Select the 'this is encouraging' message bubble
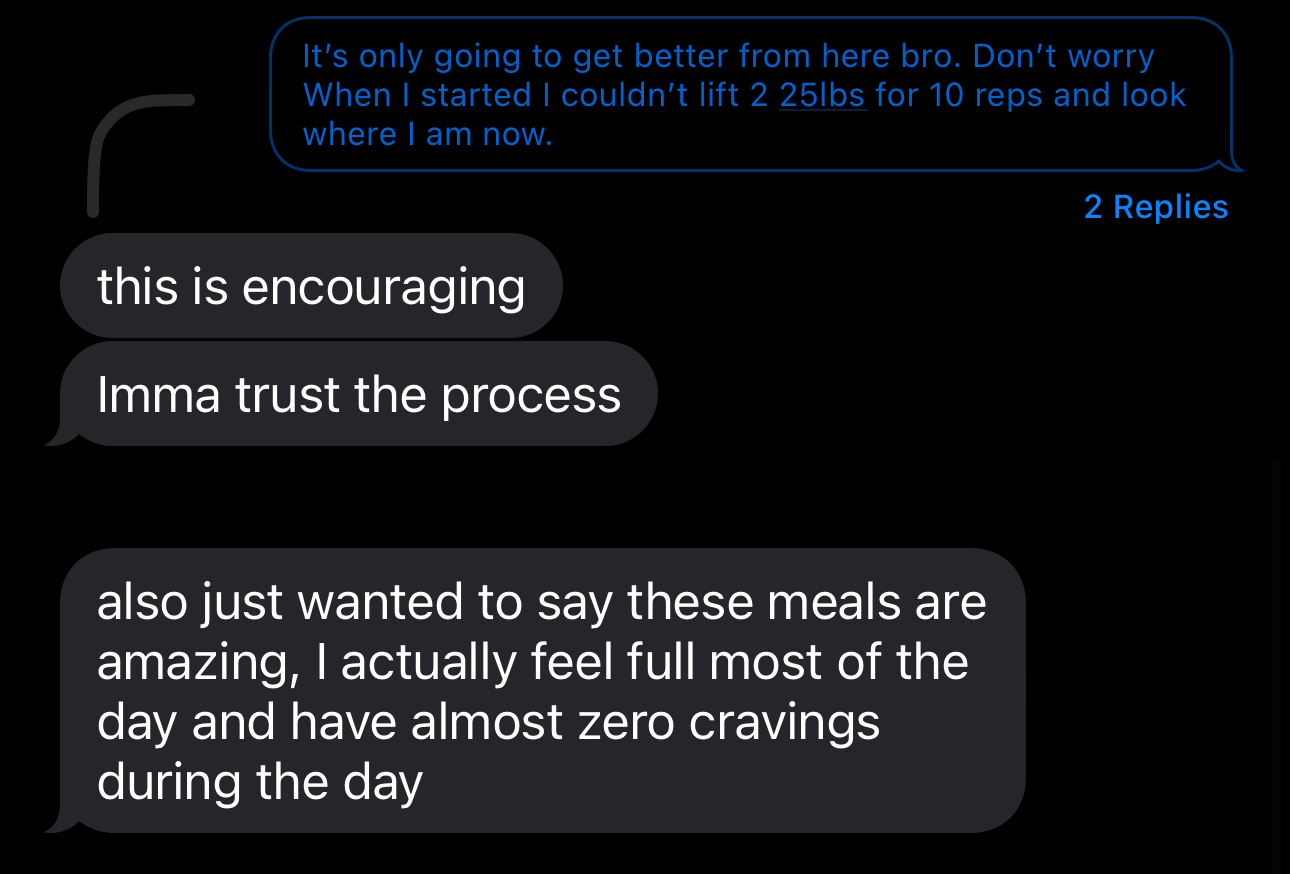Screen dimensions: 1290x874 [x=311, y=287]
